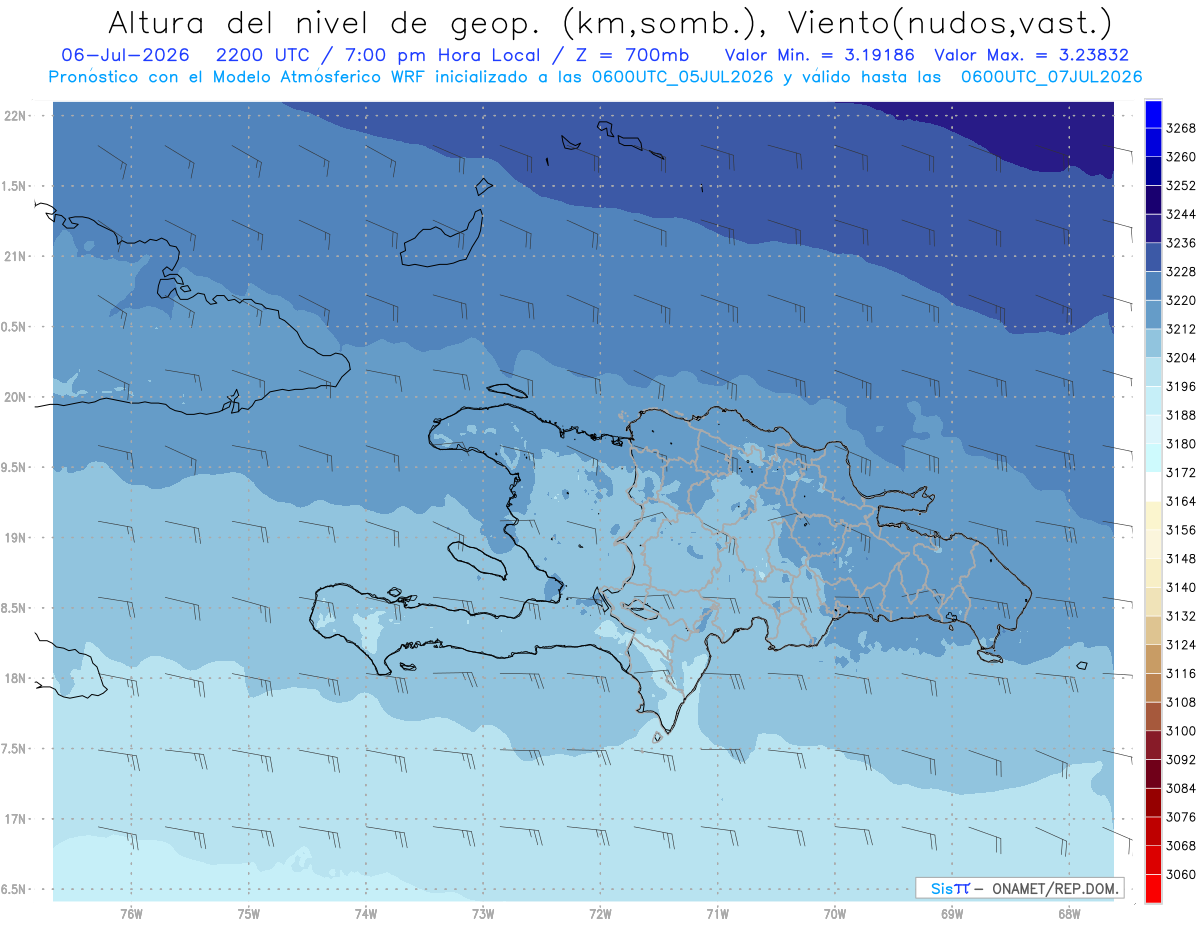Click the '3268' colorbar value
This screenshot has width=1200, height=927.
[x=1181, y=128]
